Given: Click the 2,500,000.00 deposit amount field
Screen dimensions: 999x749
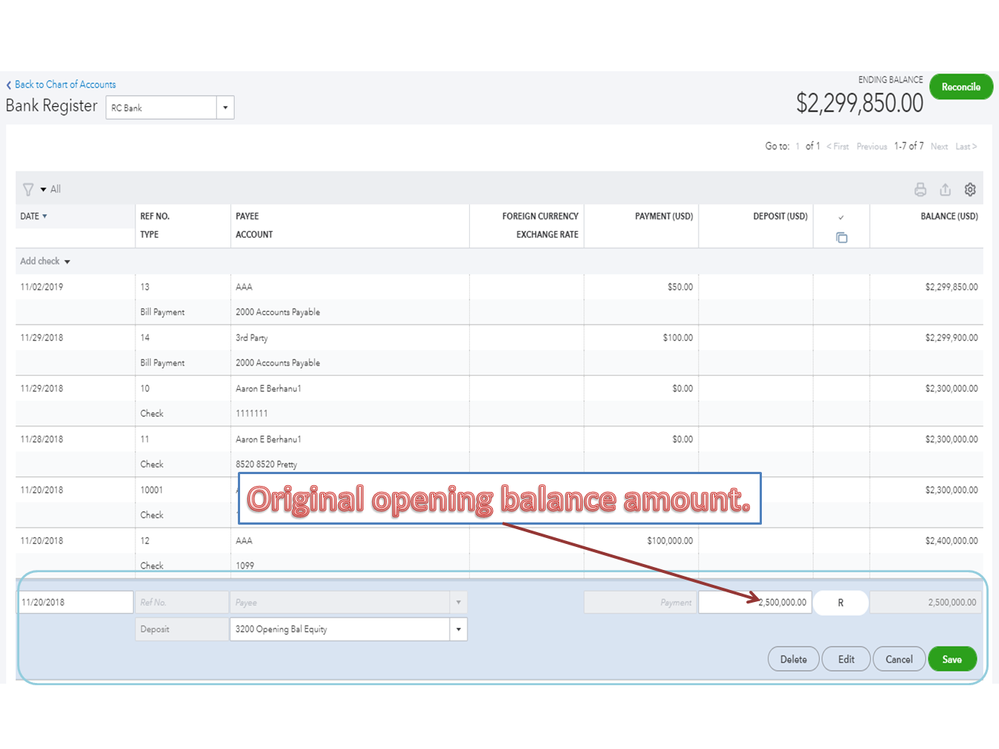Looking at the screenshot, I should (754, 603).
